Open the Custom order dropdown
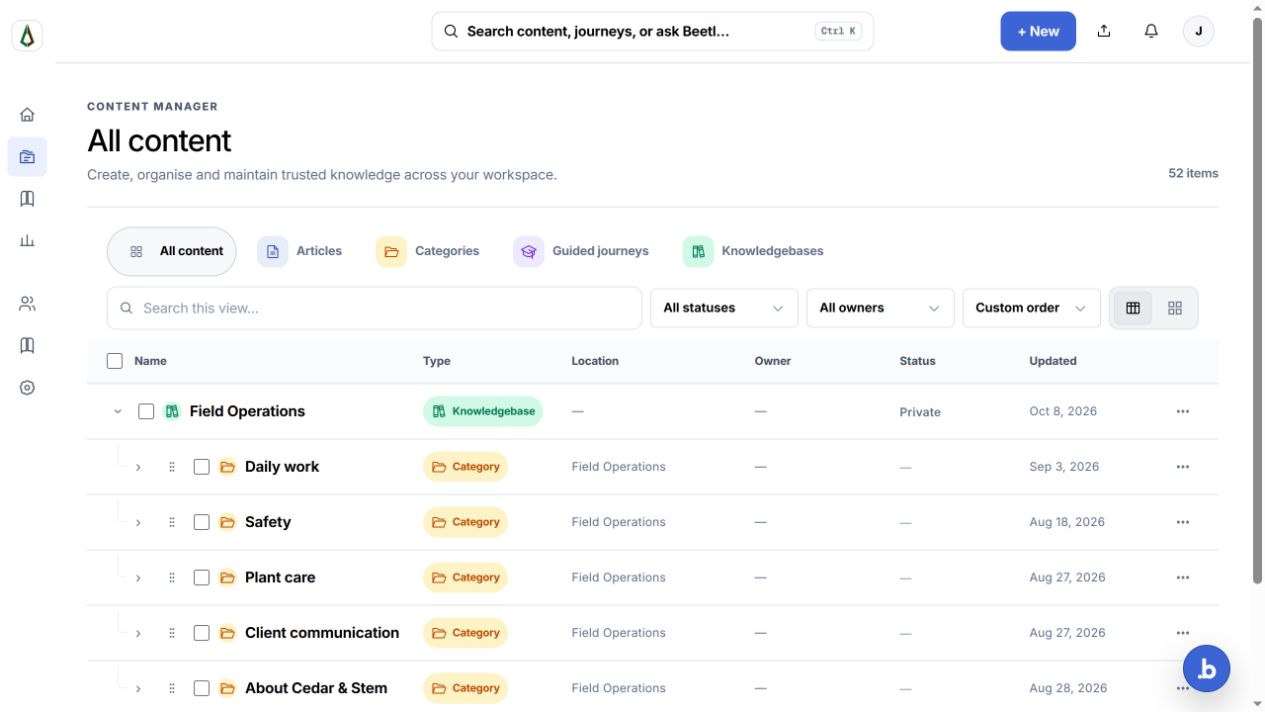Image resolution: width=1265 pixels, height=712 pixels. click(1031, 308)
